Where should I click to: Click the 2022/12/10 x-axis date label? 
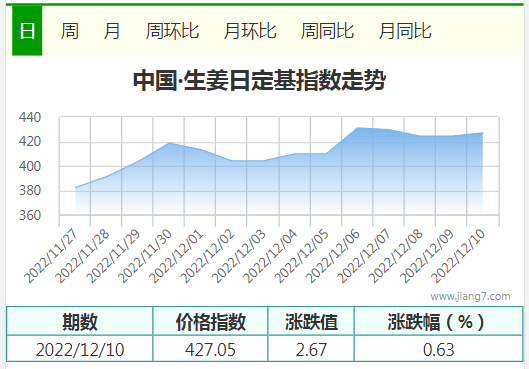coord(458,256)
